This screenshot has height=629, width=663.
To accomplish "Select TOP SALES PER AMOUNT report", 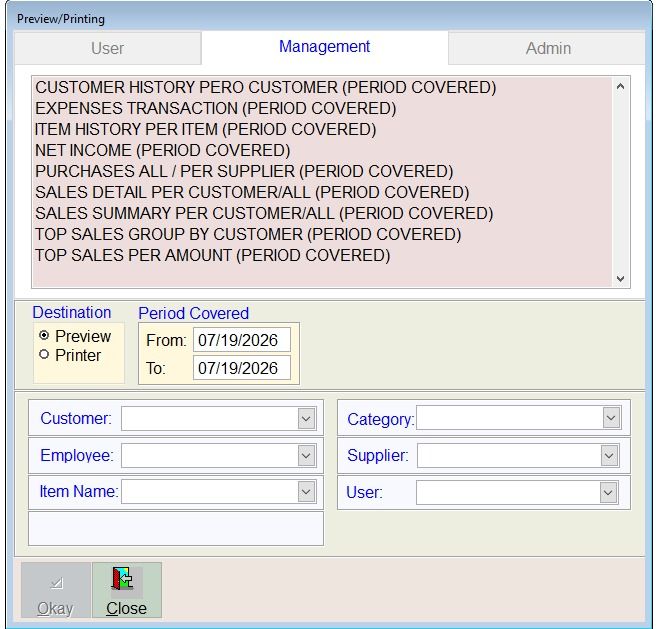I will pyautogui.click(x=212, y=255).
